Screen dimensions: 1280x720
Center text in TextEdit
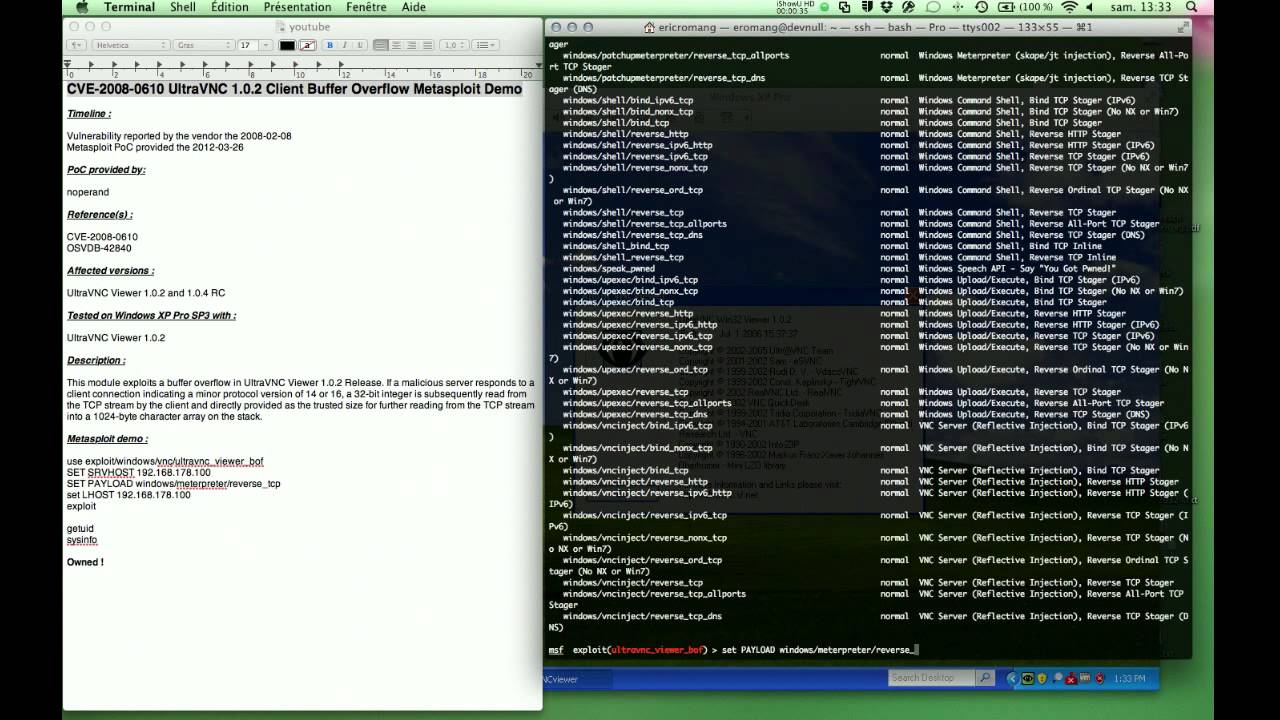(397, 45)
